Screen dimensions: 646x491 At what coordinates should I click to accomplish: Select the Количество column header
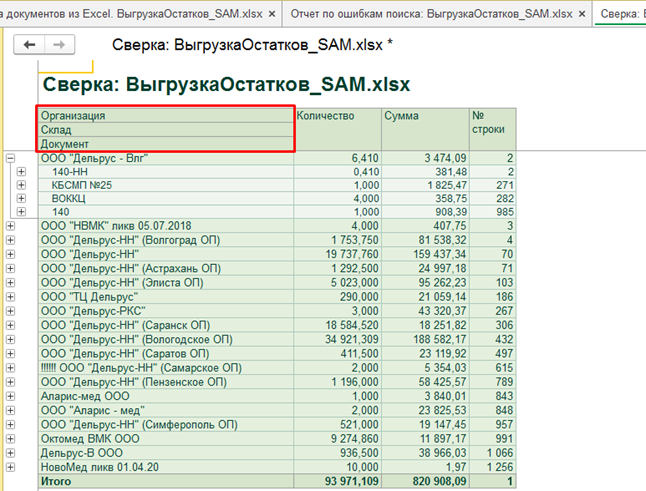(x=337, y=129)
